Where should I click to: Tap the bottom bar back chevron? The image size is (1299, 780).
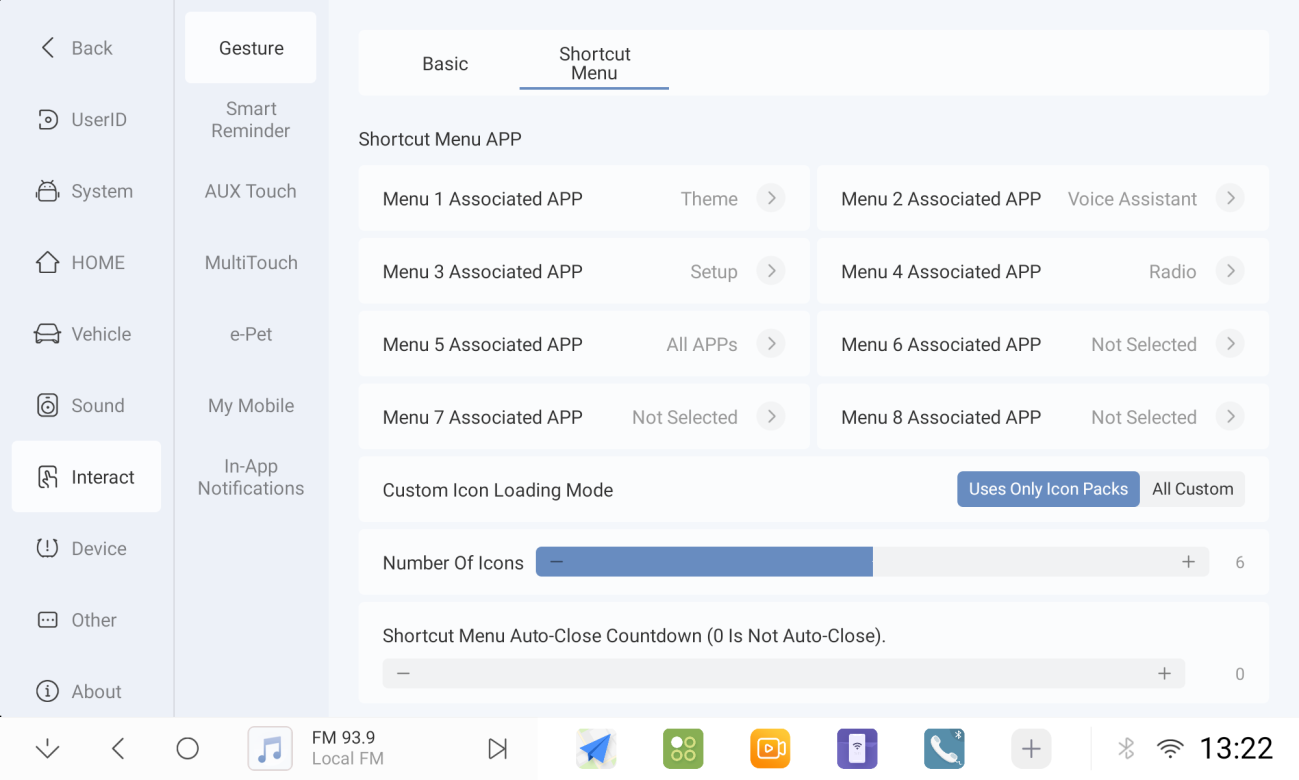pyautogui.click(x=118, y=749)
